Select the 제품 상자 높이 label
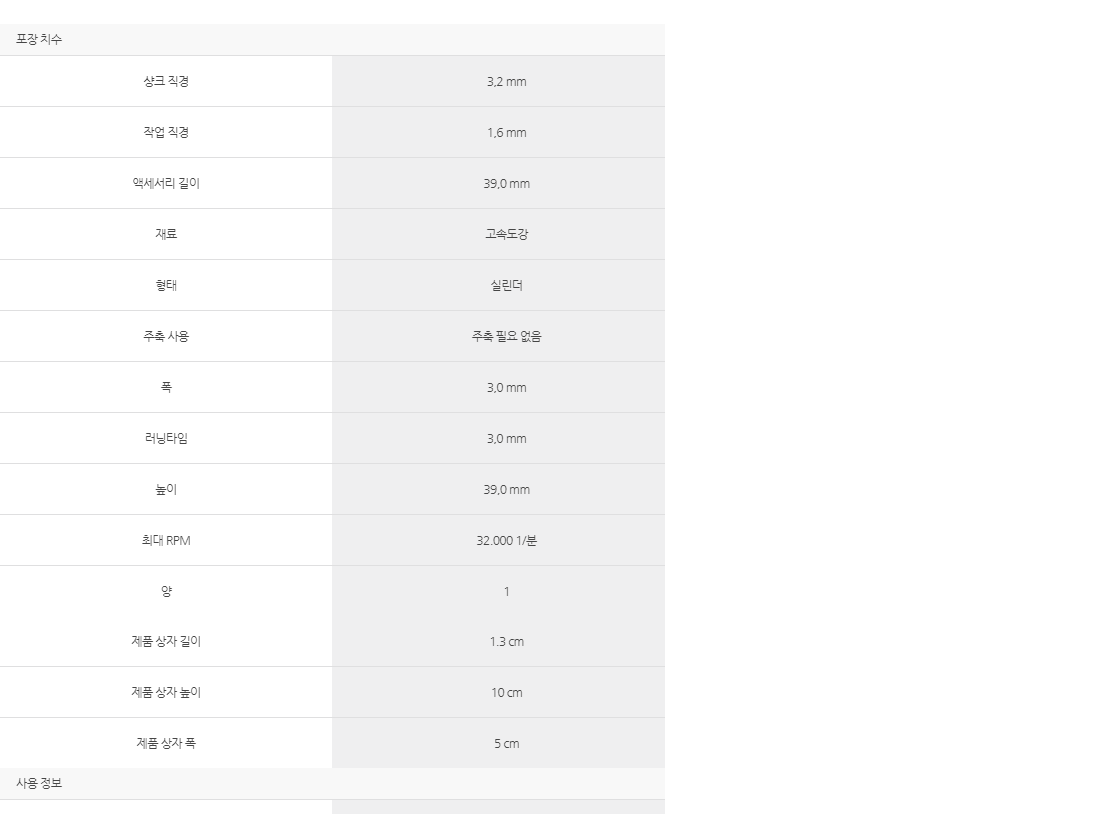Viewport: 1105px width, 814px height. click(166, 692)
